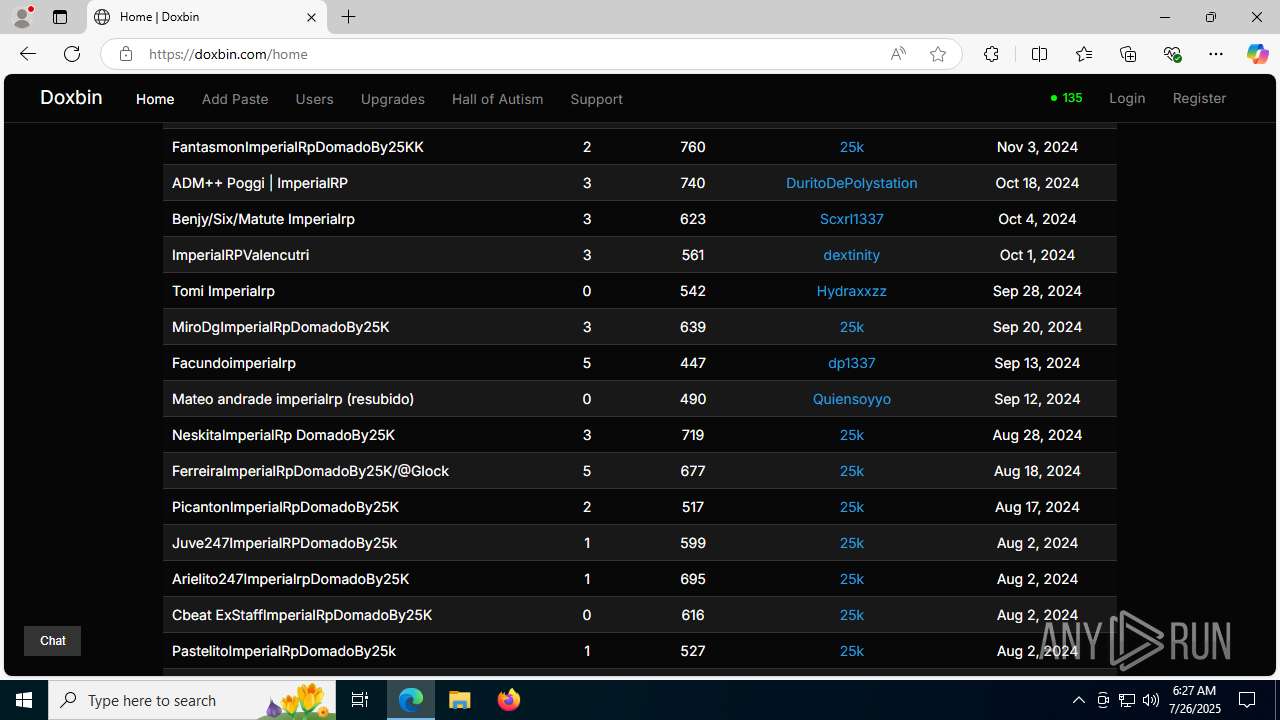Open Edge Settings and more menu
Image resolution: width=1280 pixels, height=720 pixels.
(1216, 54)
